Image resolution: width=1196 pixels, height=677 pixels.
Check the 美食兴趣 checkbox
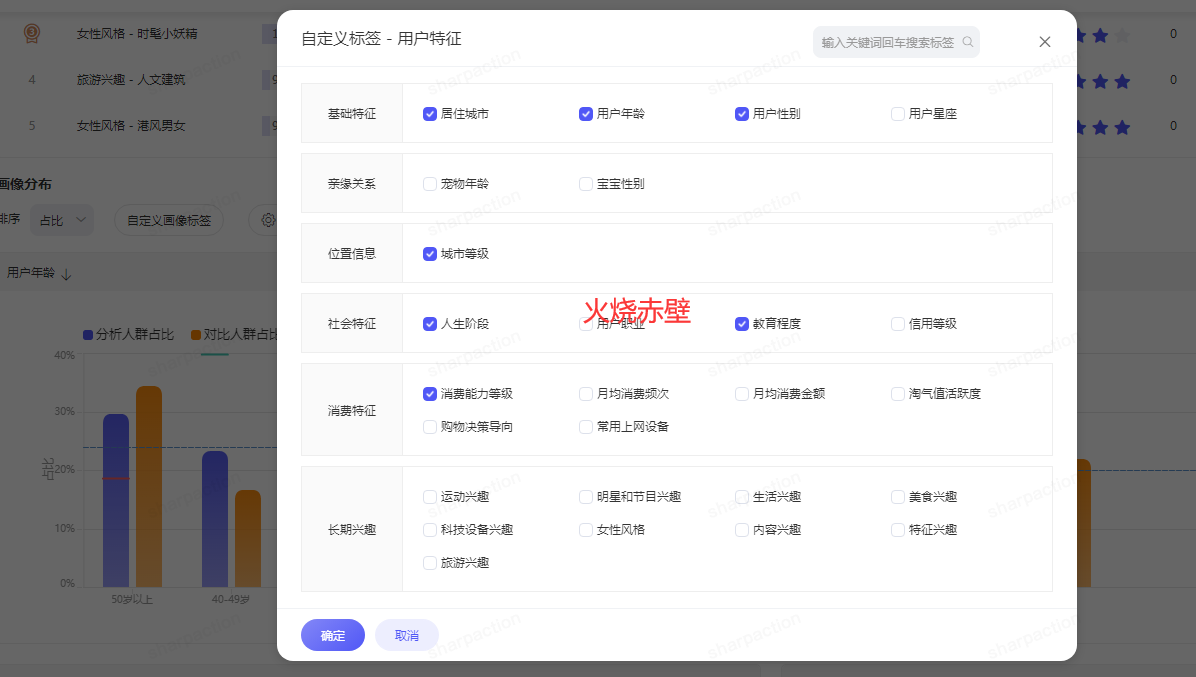[x=898, y=497]
